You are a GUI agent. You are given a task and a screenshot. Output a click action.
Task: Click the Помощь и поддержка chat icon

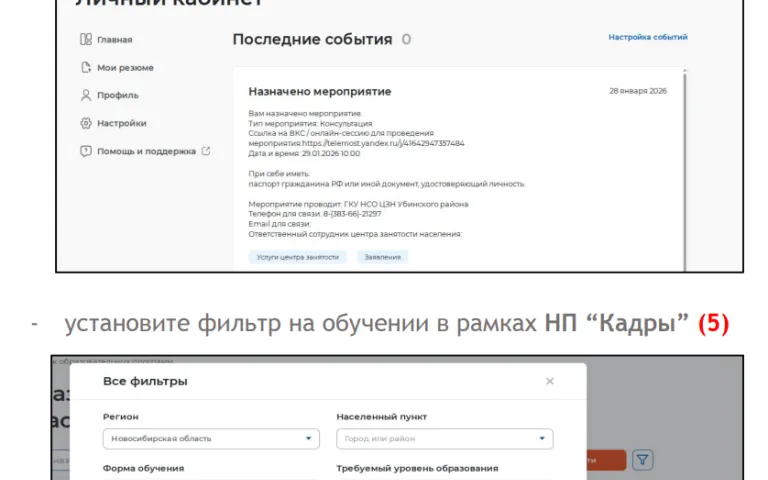pyautogui.click(x=86, y=152)
